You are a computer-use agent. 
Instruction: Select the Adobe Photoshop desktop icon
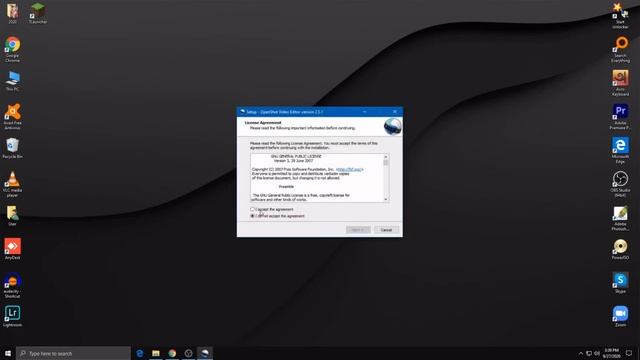tap(620, 218)
